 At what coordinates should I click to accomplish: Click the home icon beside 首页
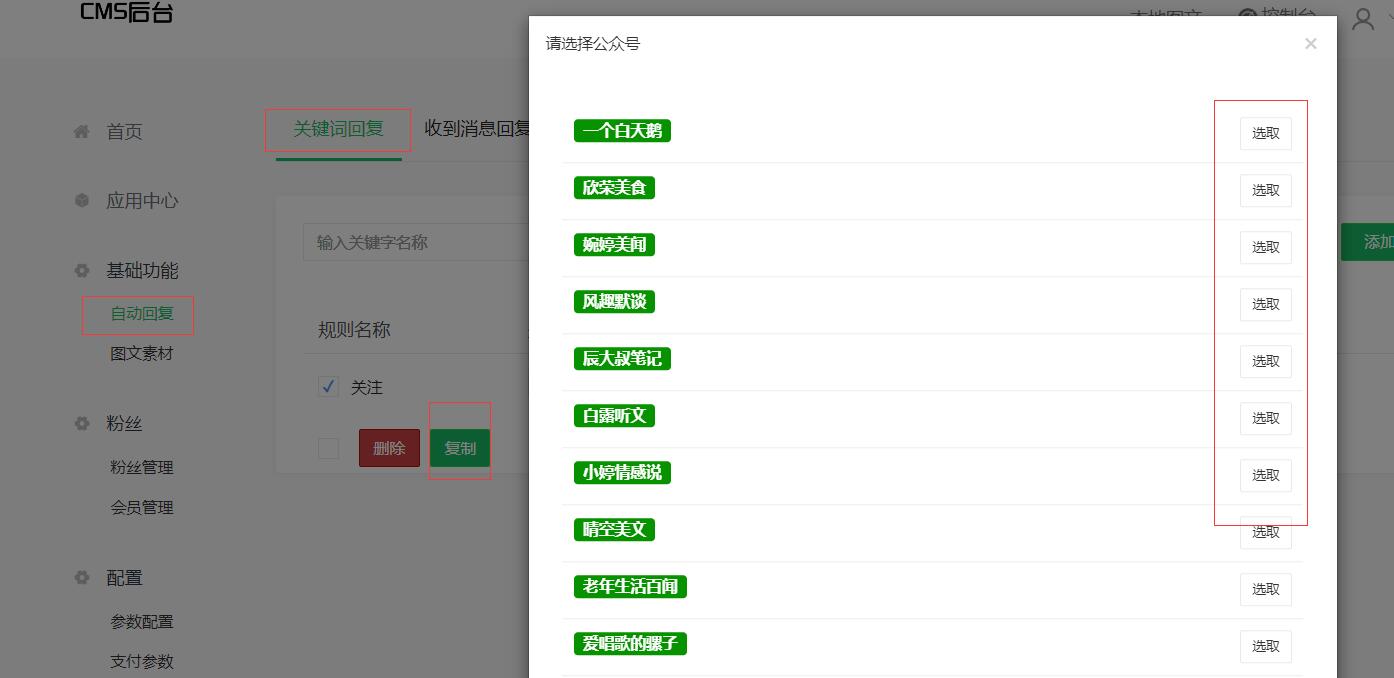click(82, 131)
